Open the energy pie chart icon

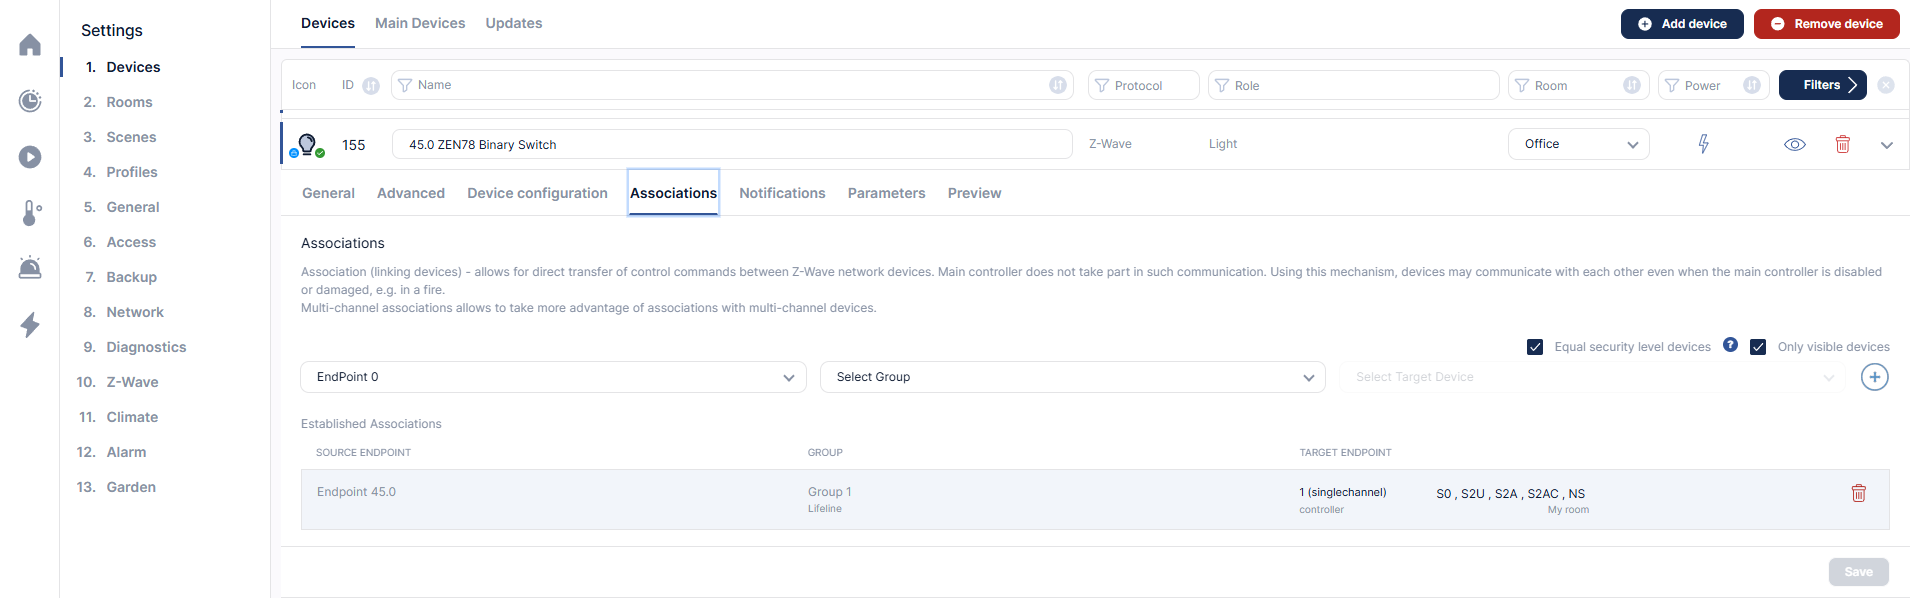coord(30,101)
